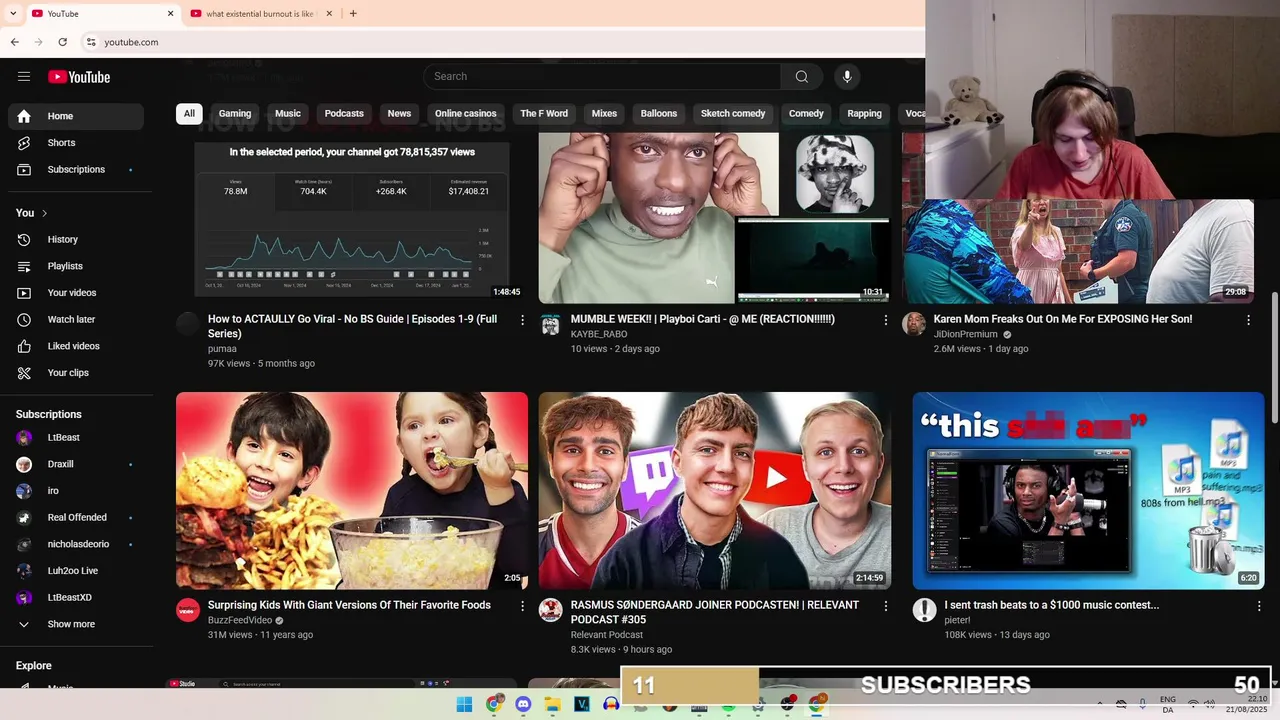Click pieter! channel avatar
This screenshot has width=1280, height=720.
click(x=925, y=610)
